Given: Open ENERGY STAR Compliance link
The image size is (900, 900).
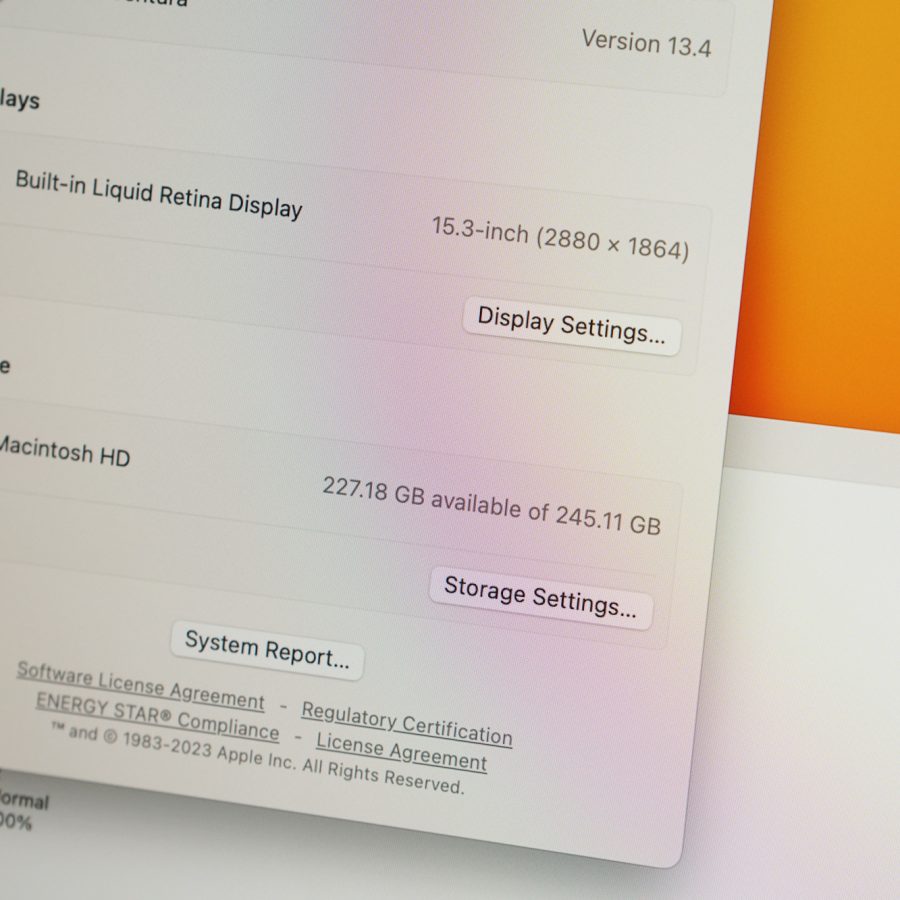Looking at the screenshot, I should pyautogui.click(x=157, y=716).
